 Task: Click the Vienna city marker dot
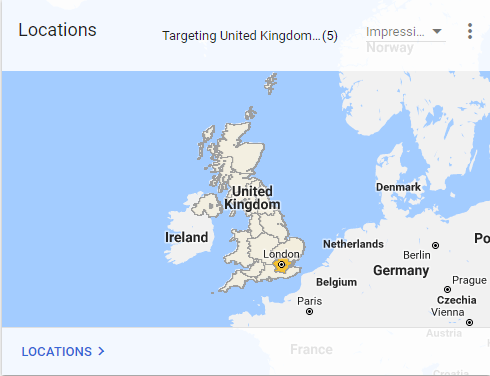coord(469,322)
